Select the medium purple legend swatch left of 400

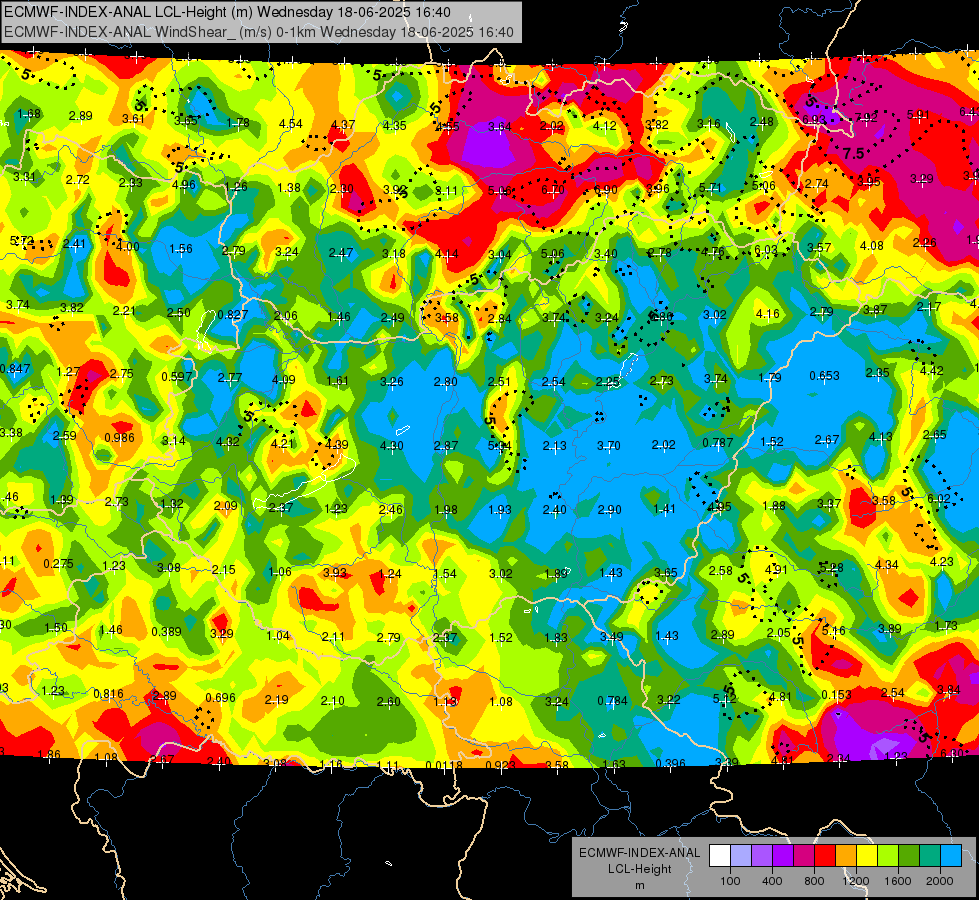(x=762, y=856)
